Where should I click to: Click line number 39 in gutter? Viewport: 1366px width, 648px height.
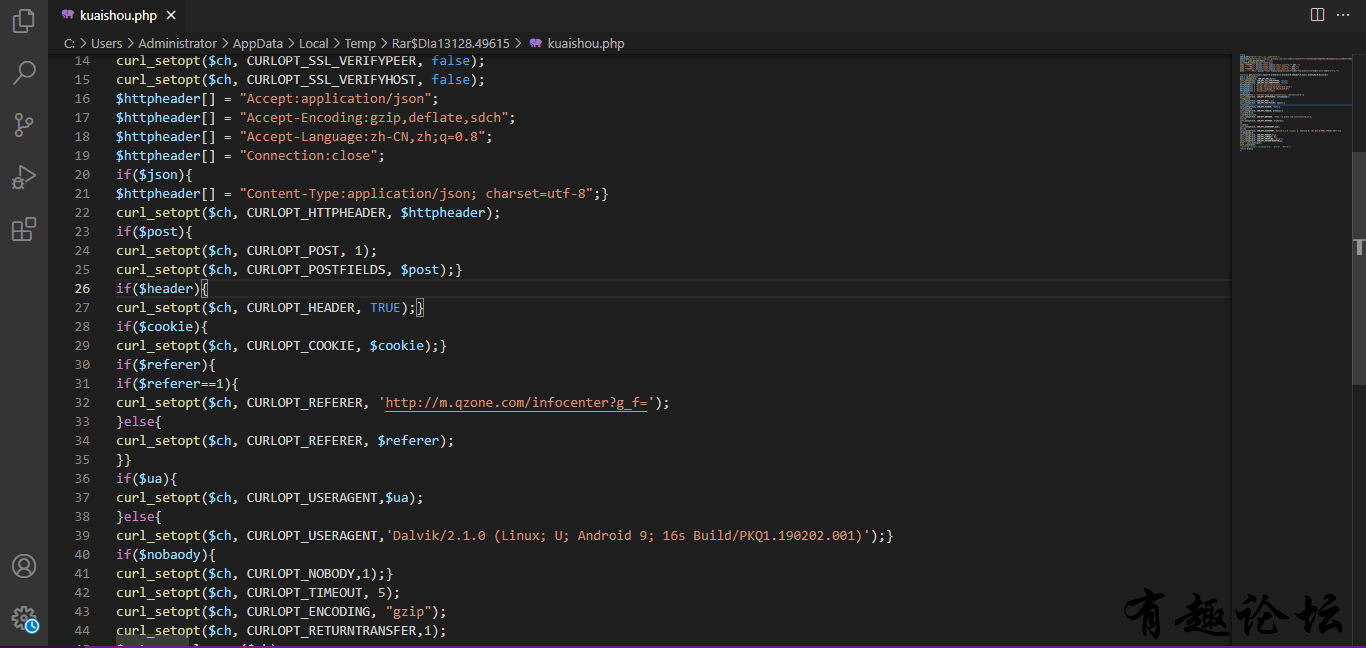[x=83, y=536]
